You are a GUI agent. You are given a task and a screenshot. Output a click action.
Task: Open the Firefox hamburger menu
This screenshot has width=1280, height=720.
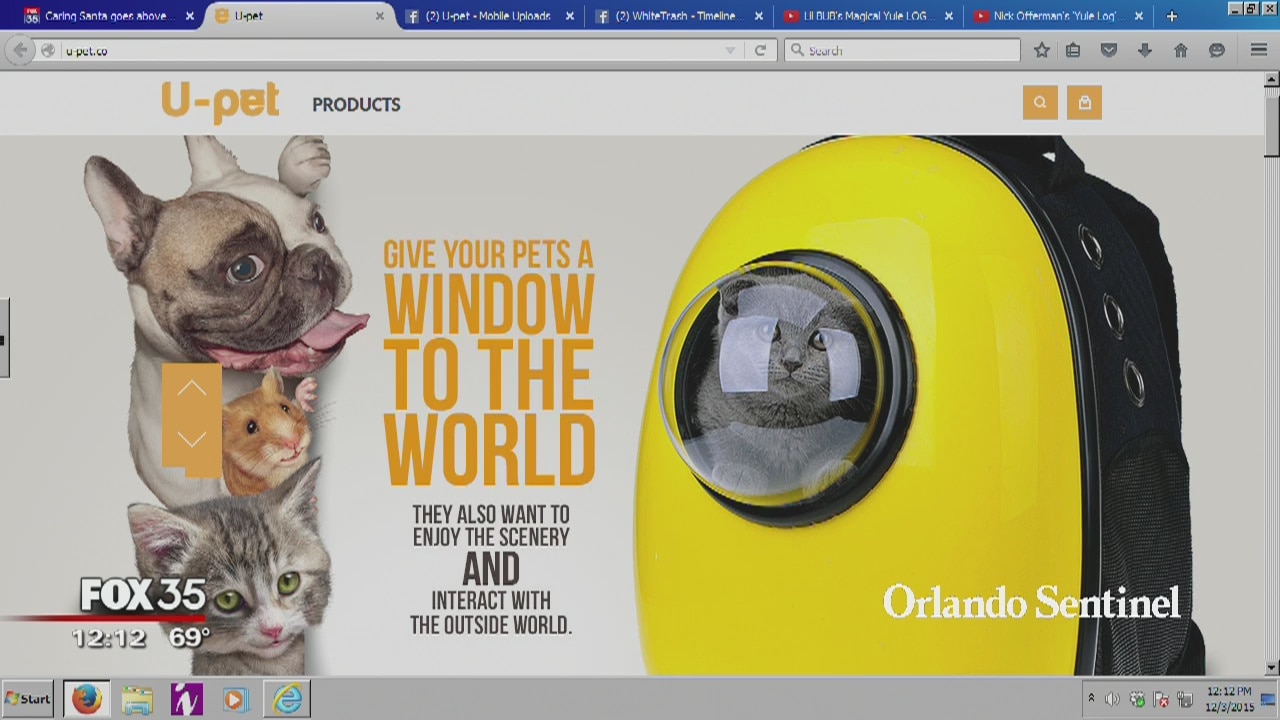tap(1259, 50)
